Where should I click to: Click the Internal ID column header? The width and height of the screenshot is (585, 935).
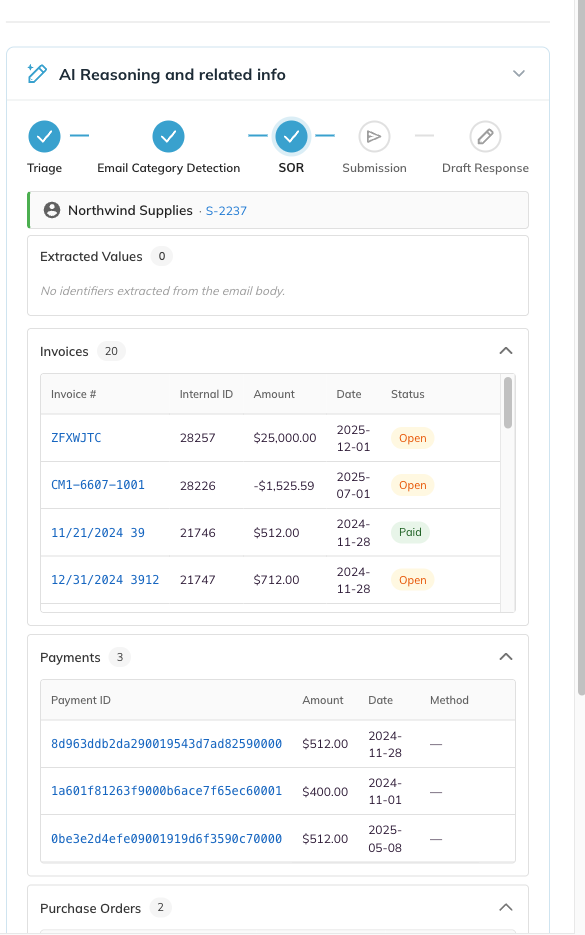(206, 394)
